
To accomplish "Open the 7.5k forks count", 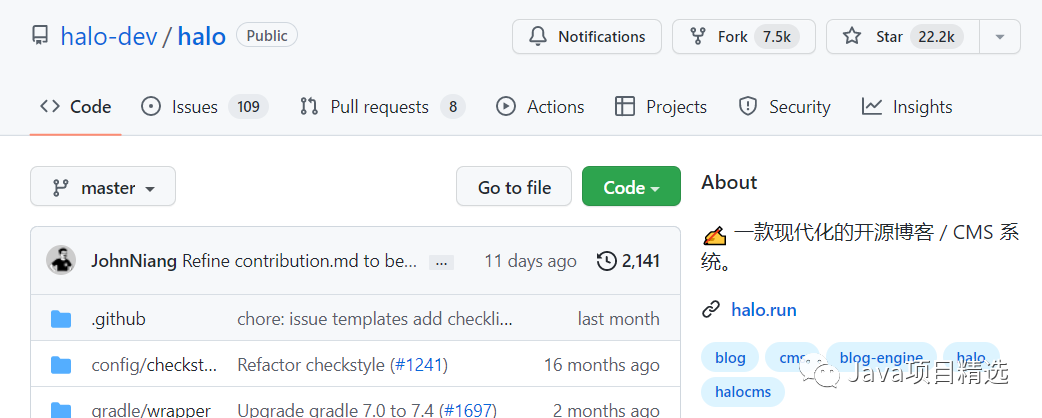I will [776, 37].
